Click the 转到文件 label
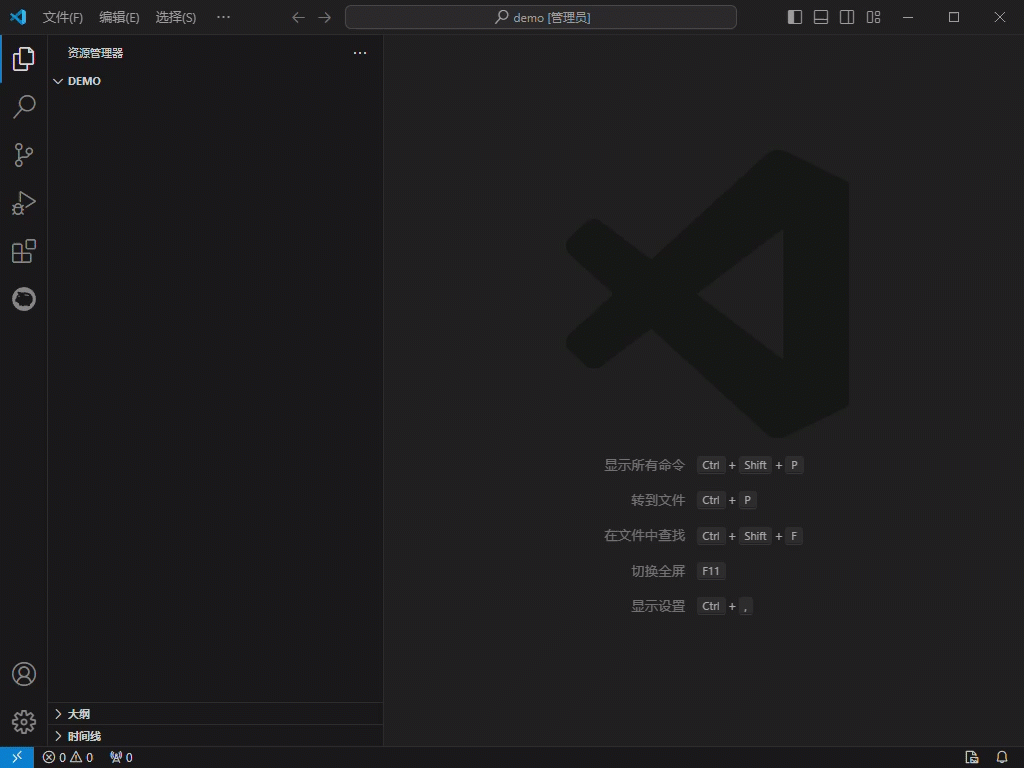This screenshot has width=1024, height=768. tap(658, 500)
